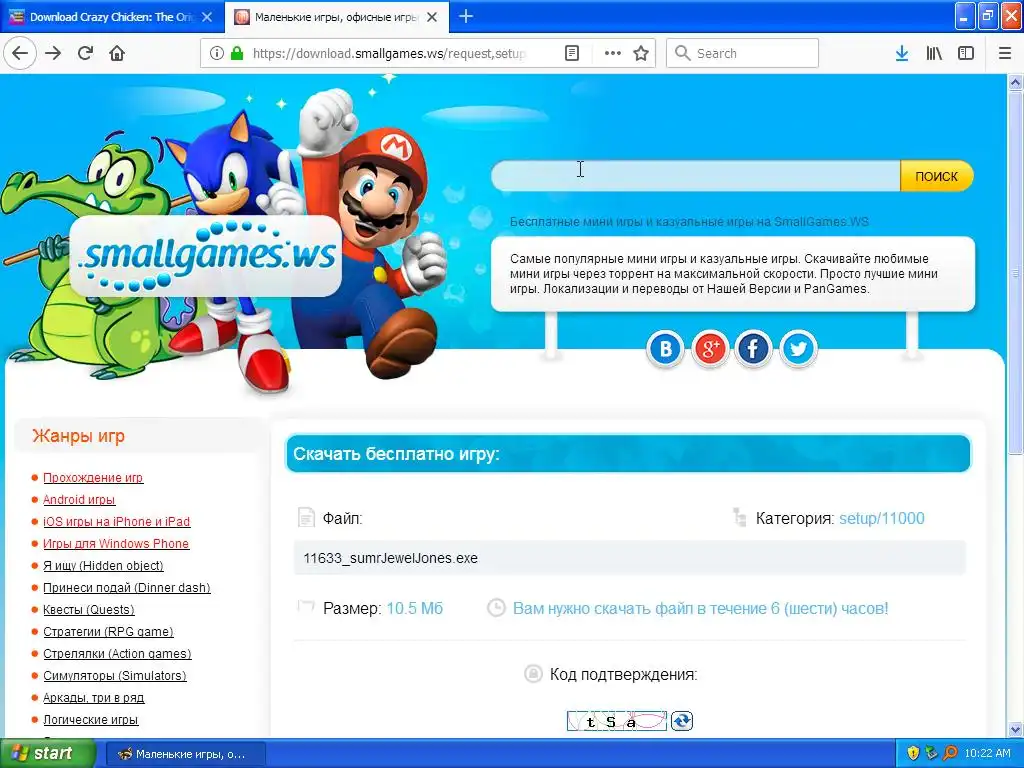
Task: Open the library bookmarks icon
Action: pyautogui.click(x=934, y=53)
